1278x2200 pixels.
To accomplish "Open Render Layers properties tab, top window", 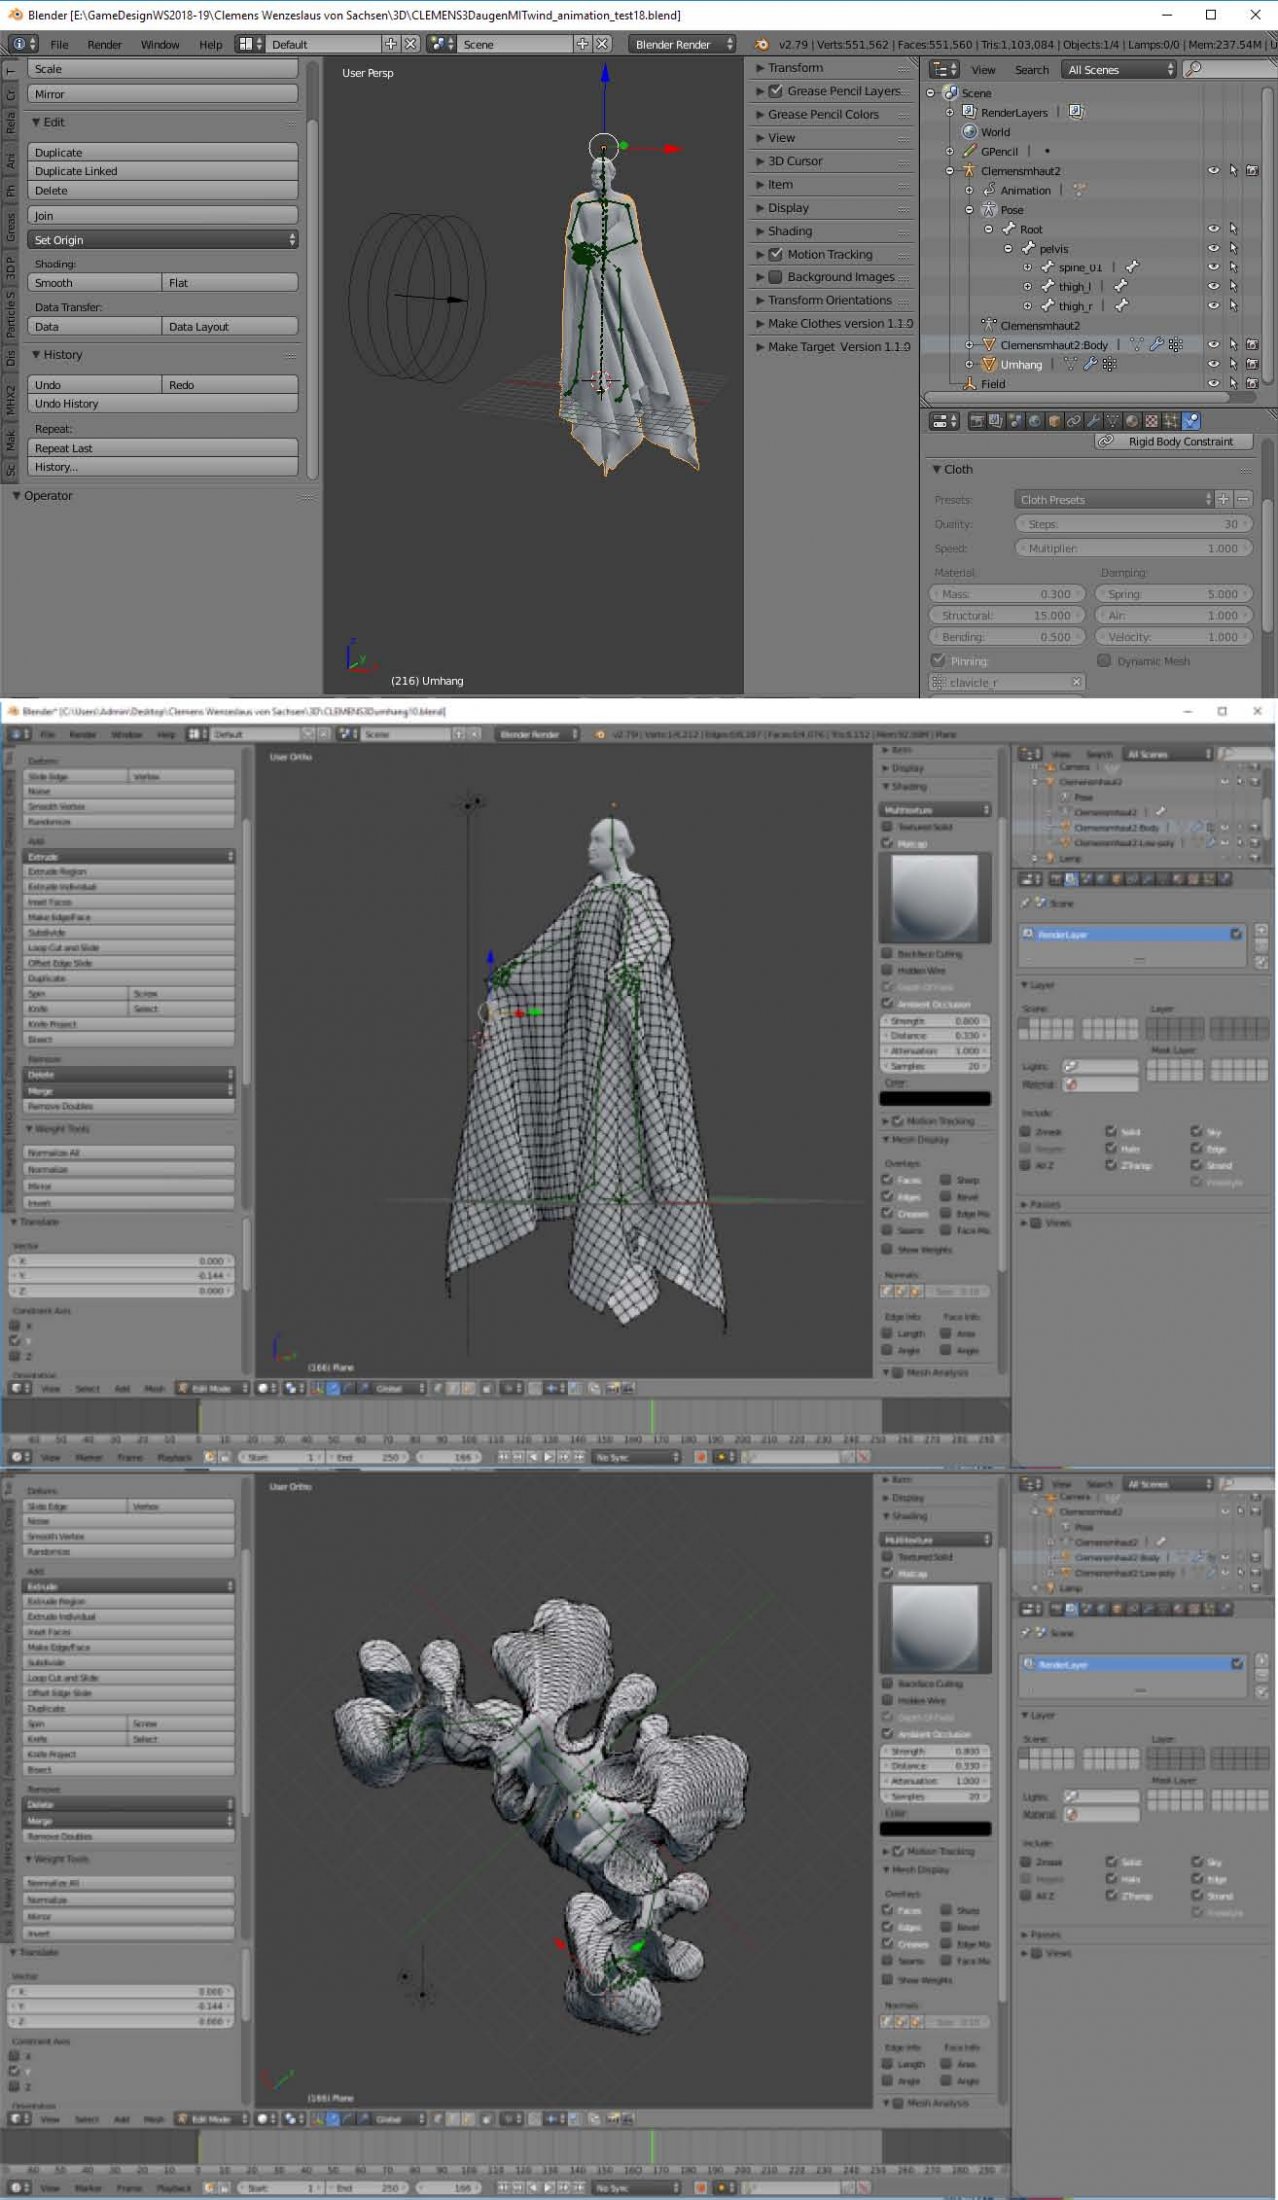I will [996, 421].
